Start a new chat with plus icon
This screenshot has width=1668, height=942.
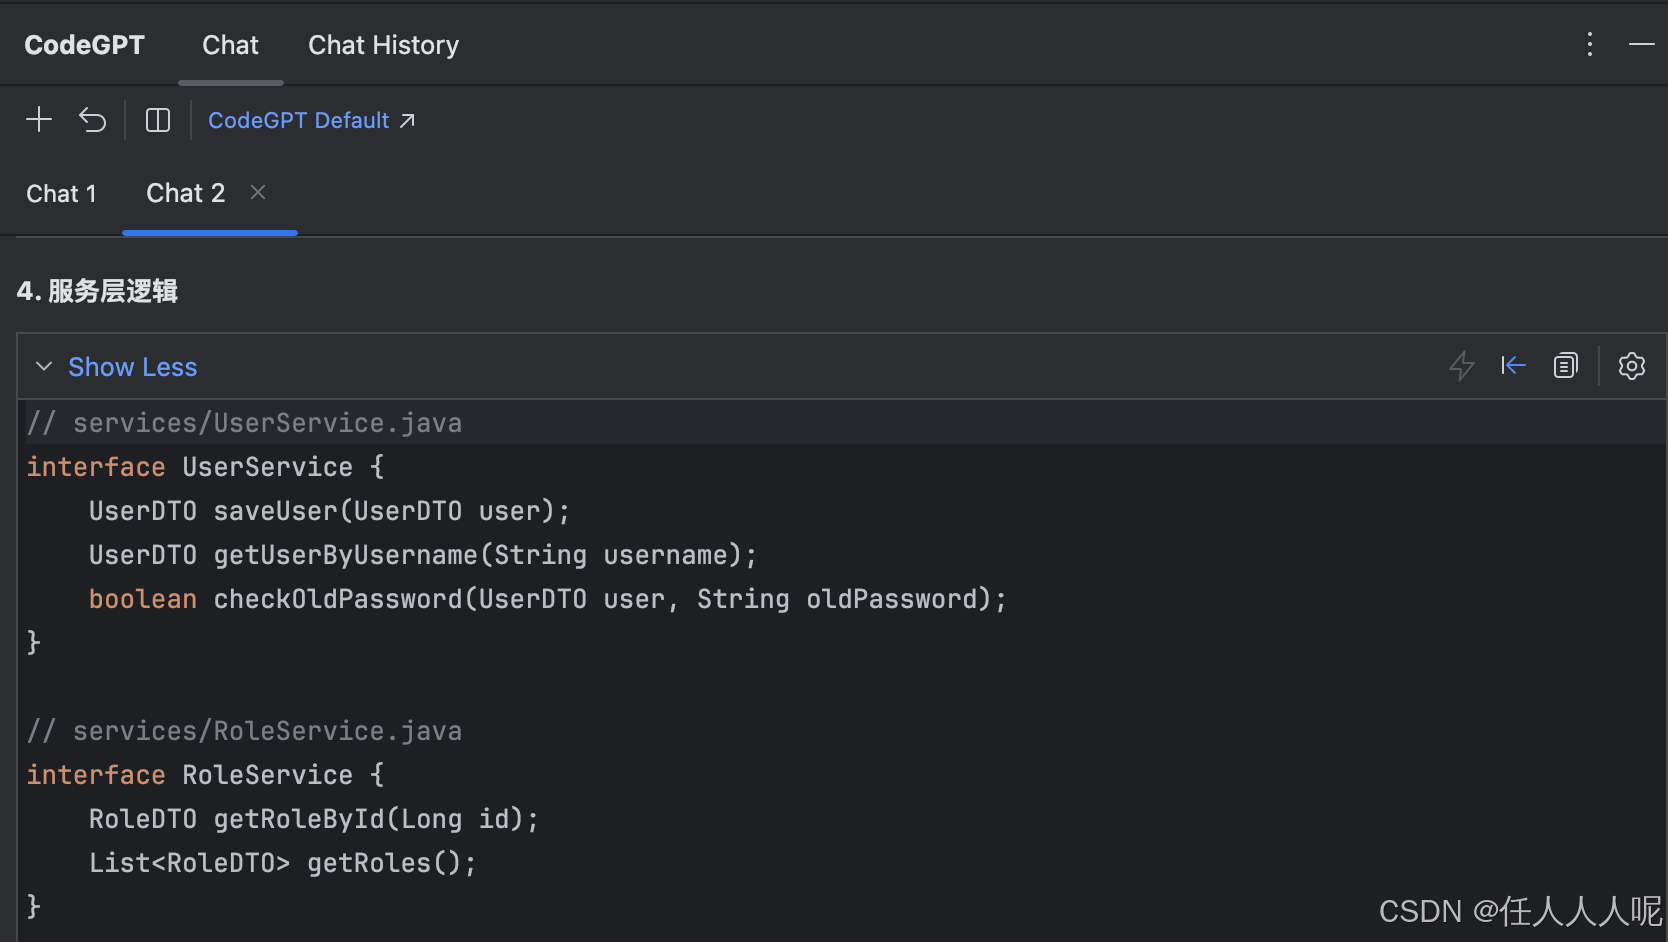click(x=39, y=120)
